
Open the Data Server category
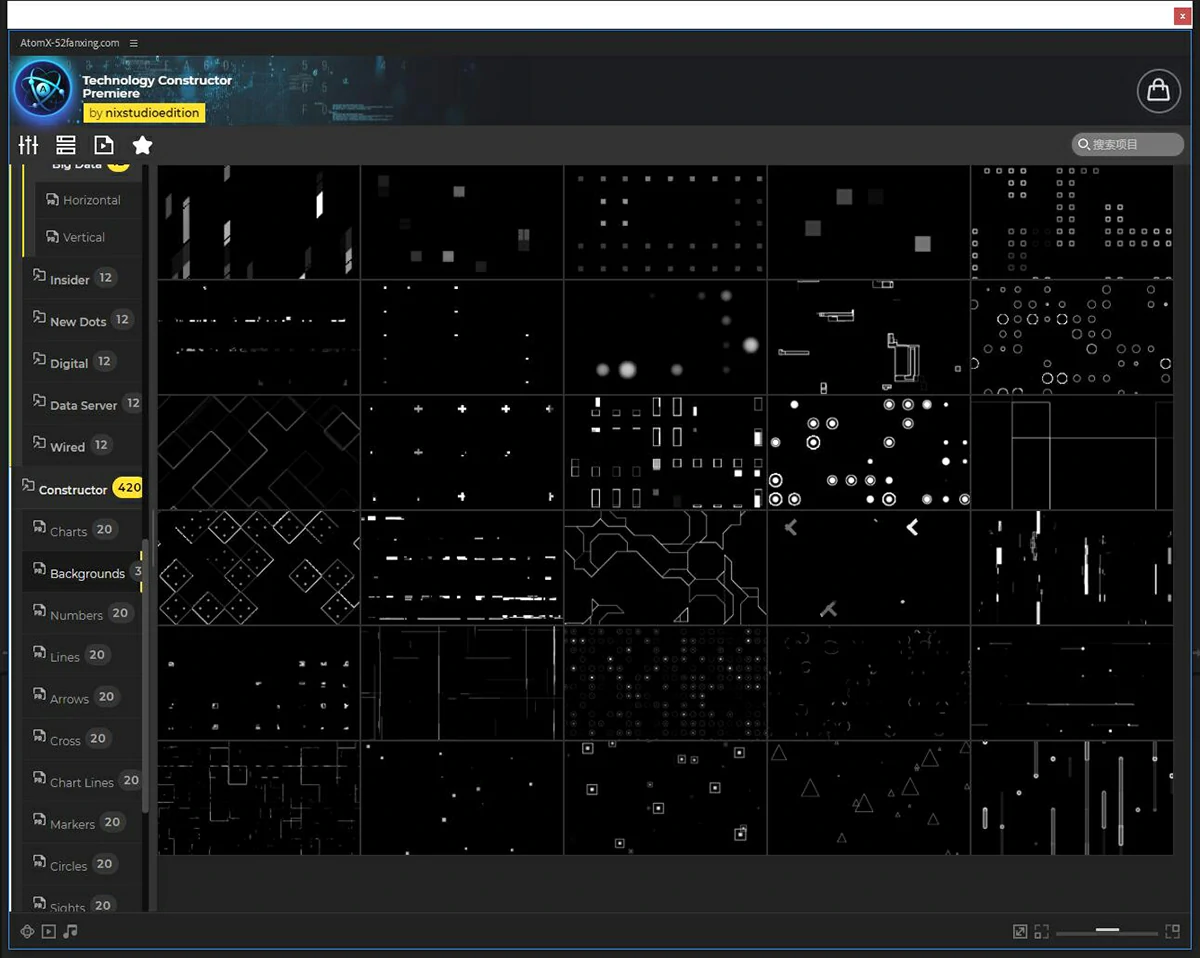[82, 404]
